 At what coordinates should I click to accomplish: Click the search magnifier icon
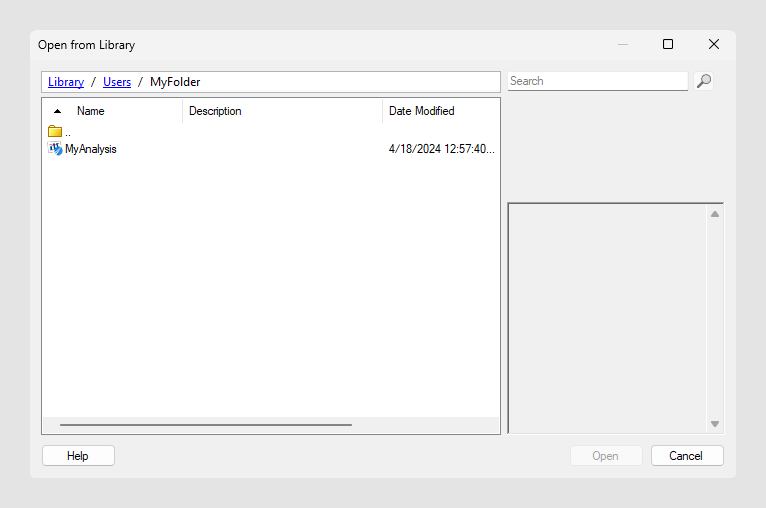[703, 81]
